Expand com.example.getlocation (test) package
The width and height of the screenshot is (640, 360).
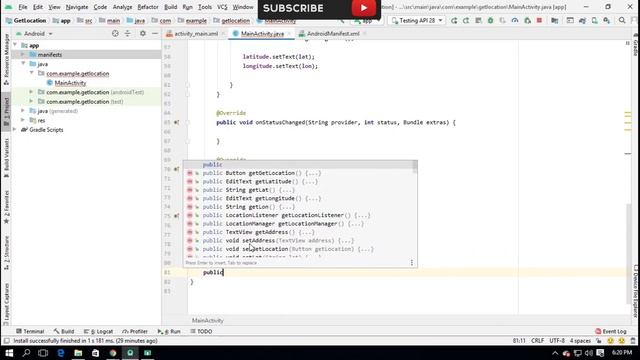[x=31, y=102]
